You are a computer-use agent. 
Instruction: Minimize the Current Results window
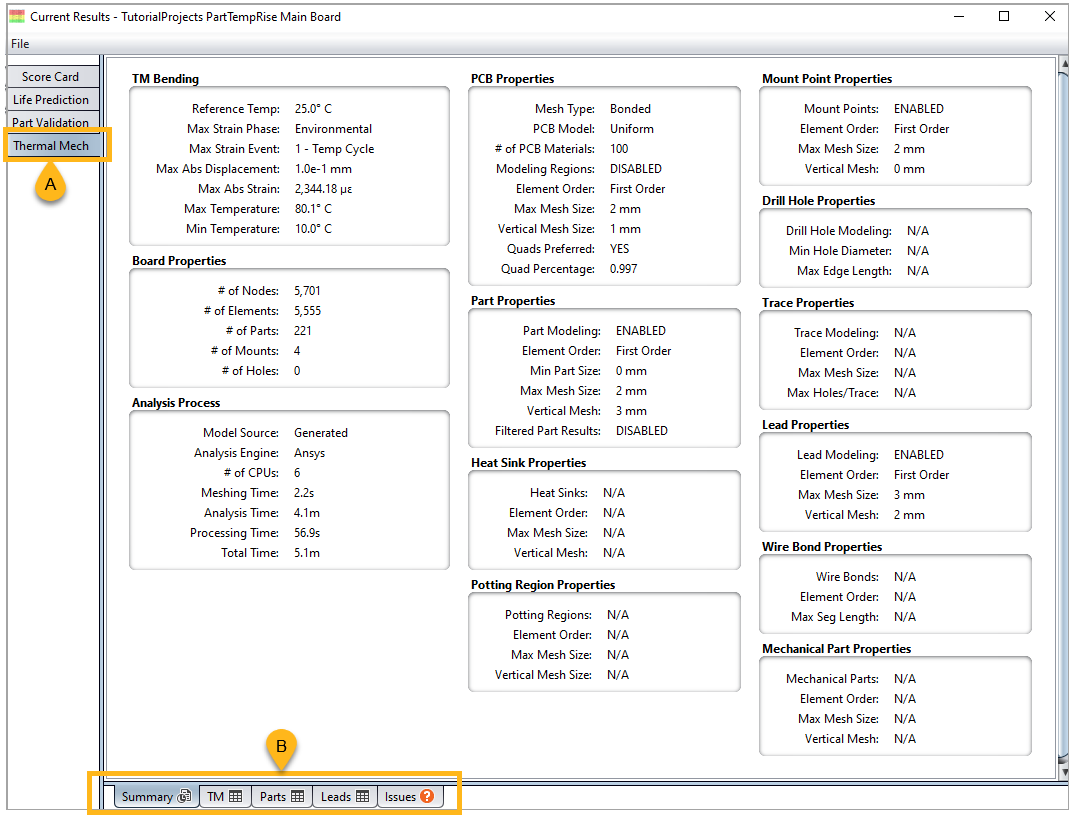coord(958,16)
